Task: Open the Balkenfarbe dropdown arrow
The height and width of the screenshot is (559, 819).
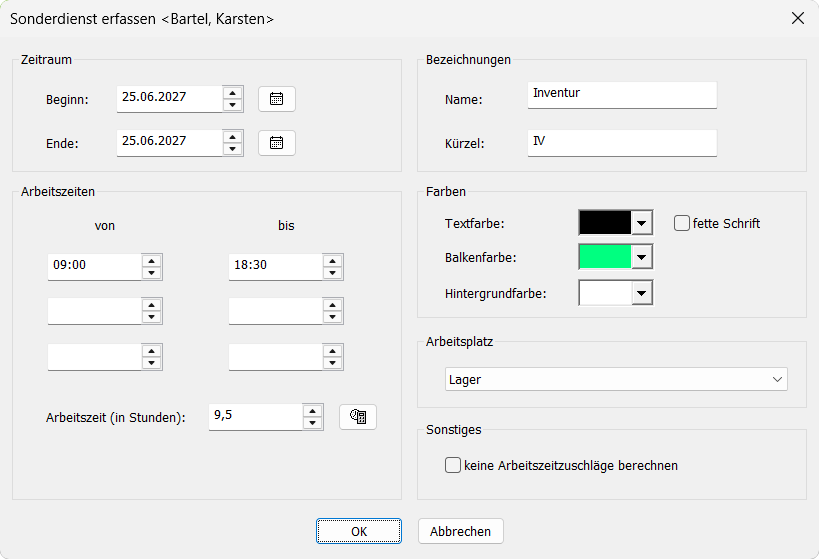Action: click(641, 257)
